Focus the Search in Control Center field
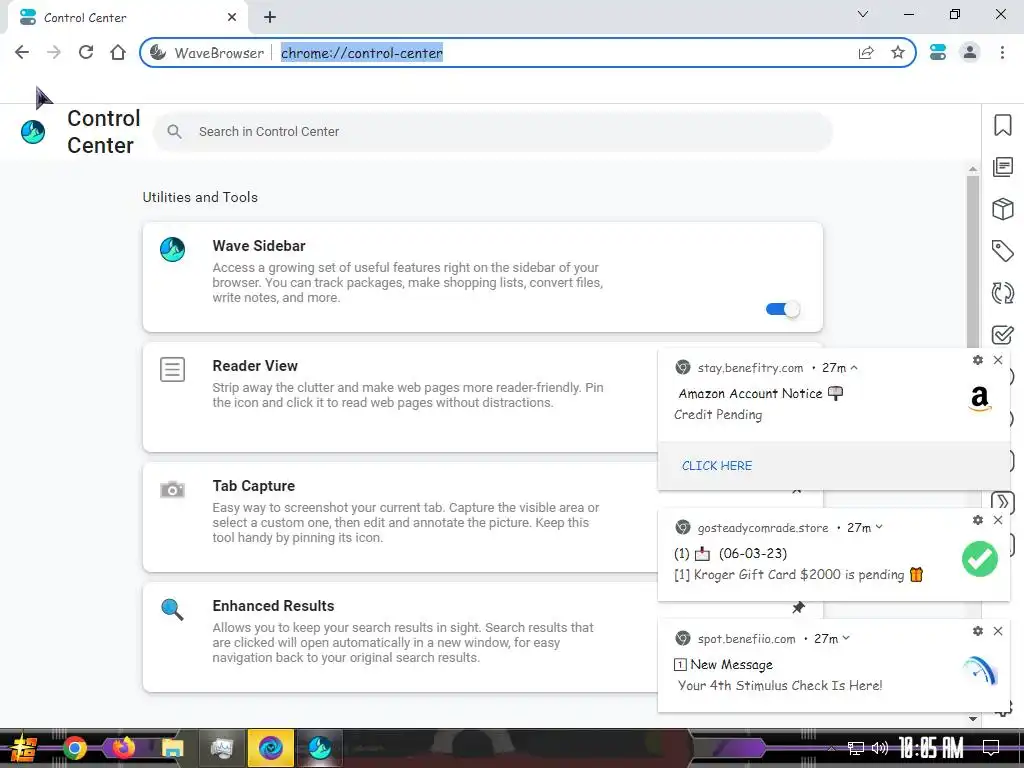 coord(493,132)
